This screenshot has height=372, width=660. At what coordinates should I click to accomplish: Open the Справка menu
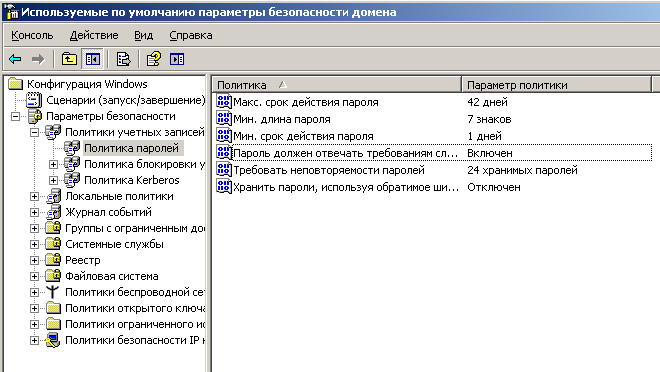pos(191,35)
